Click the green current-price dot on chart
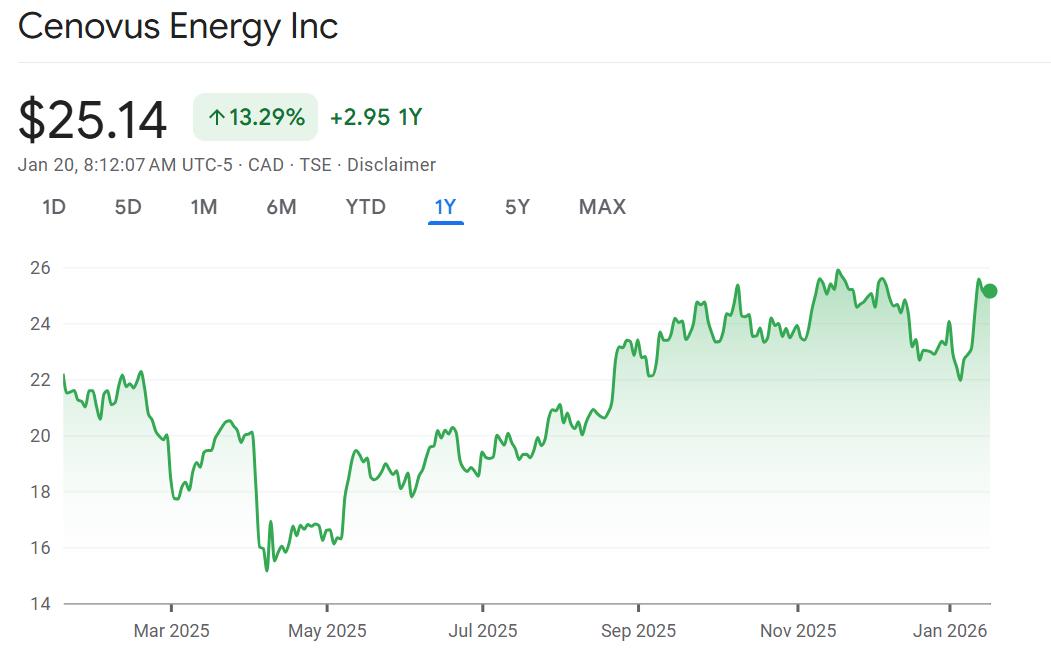Image resolution: width=1051 pixels, height=667 pixels. pyautogui.click(x=990, y=291)
